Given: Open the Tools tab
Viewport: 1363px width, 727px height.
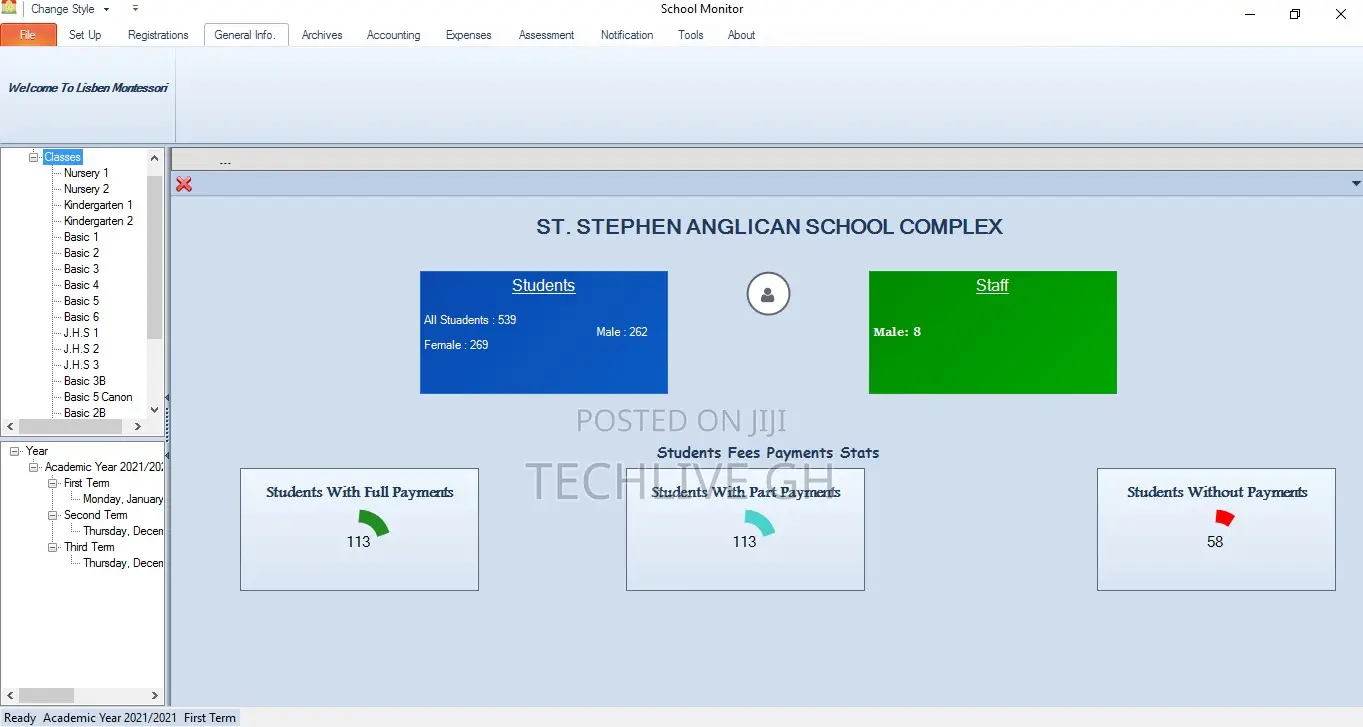Looking at the screenshot, I should (691, 35).
